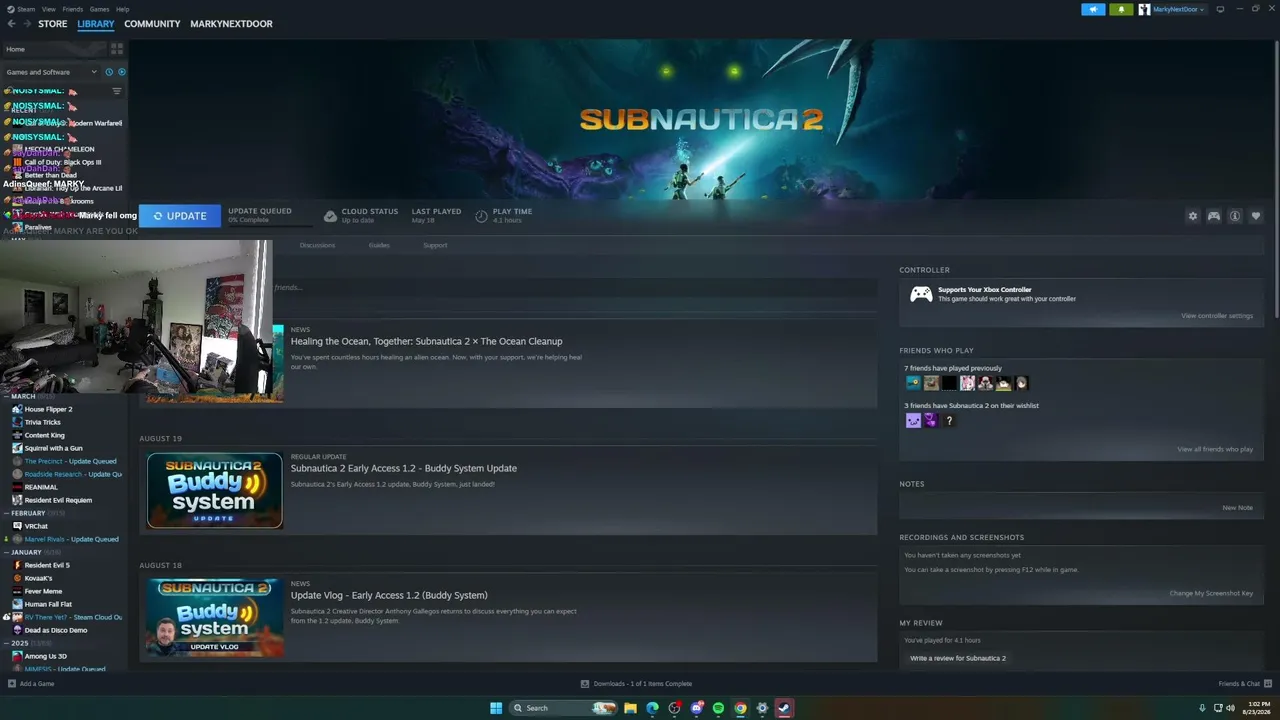This screenshot has height=720, width=1280.
Task: Sort library by recent activity clock icon
Action: (109, 72)
